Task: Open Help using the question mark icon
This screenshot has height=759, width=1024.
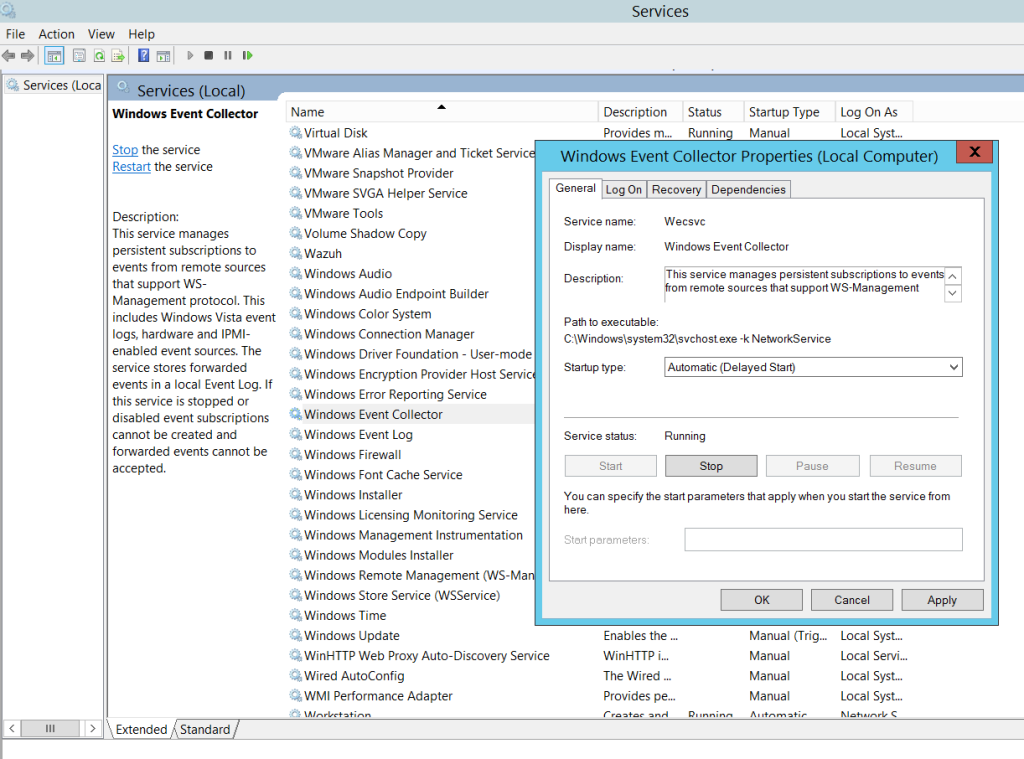Action: (142, 55)
